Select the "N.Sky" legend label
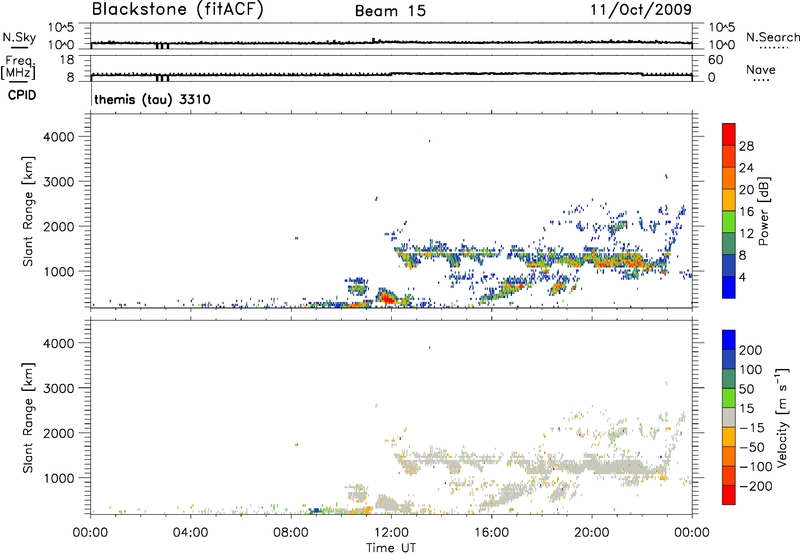This screenshot has width=800, height=554. coord(19,37)
